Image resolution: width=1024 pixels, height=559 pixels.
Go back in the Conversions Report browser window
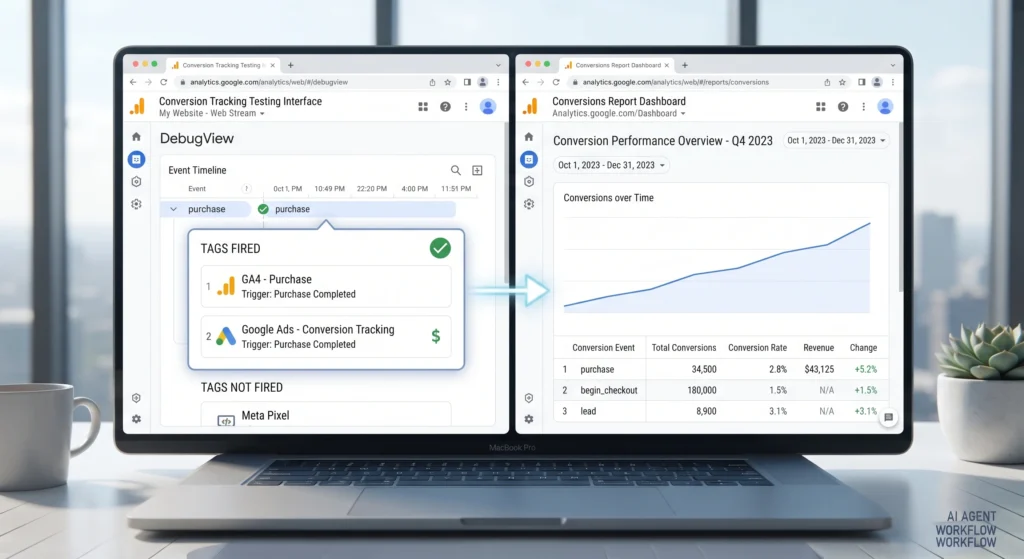(x=526, y=82)
